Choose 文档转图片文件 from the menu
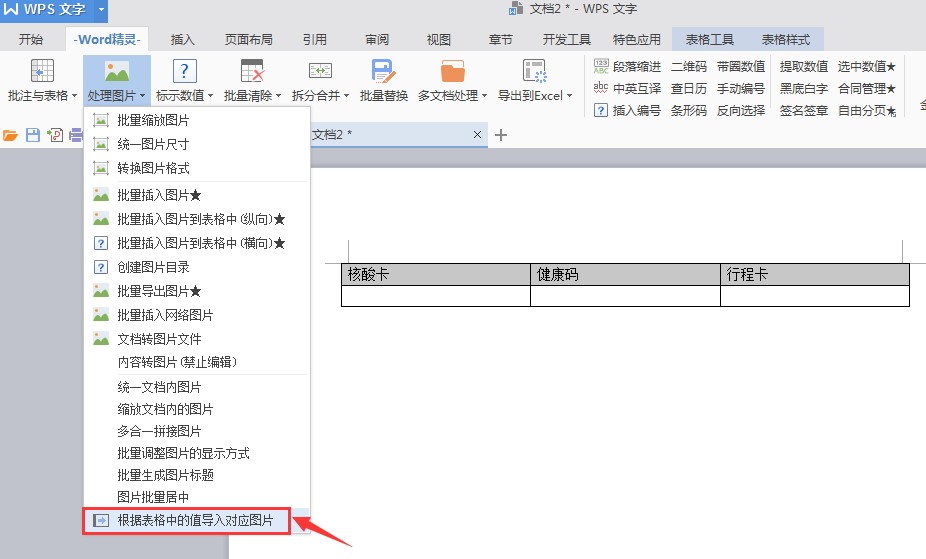Screen dimensions: 926x559 coord(197,339)
